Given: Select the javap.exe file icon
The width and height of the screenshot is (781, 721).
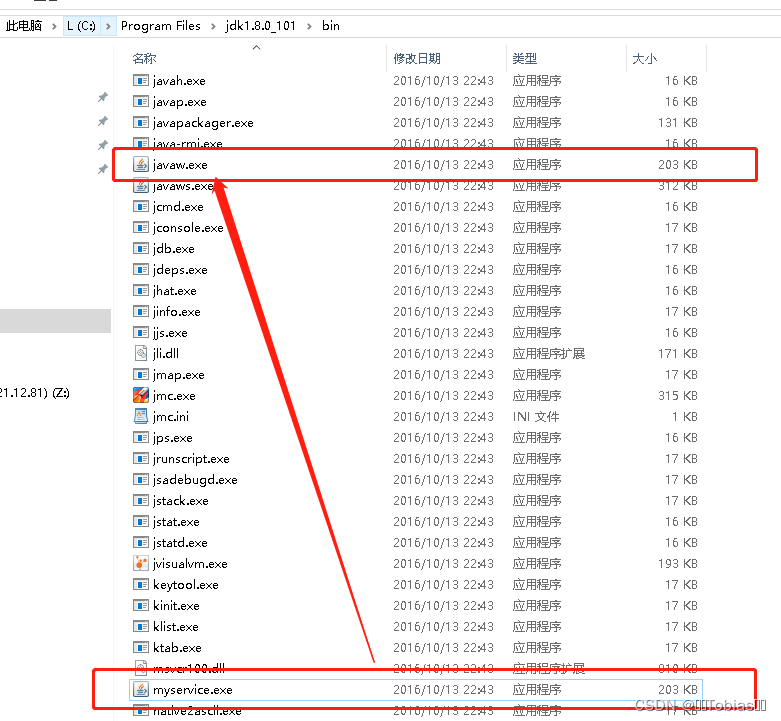Looking at the screenshot, I should (141, 102).
